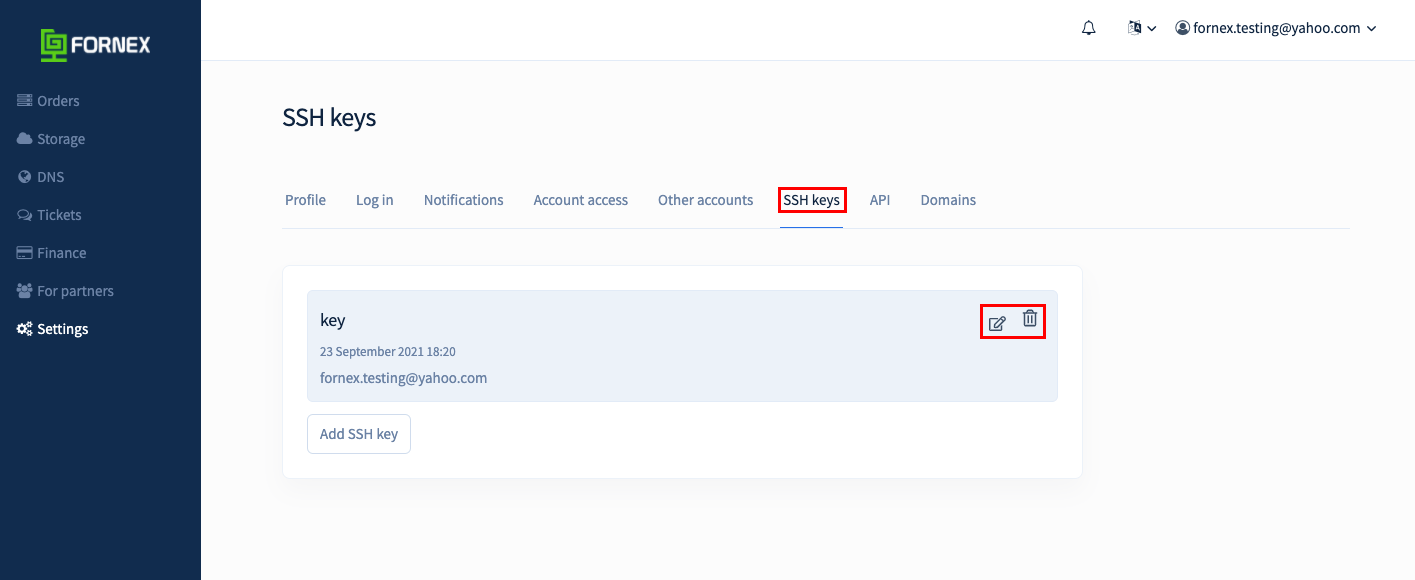Screen dimensions: 1415x580
Task: Click the Orders server icon
Action: [25, 101]
